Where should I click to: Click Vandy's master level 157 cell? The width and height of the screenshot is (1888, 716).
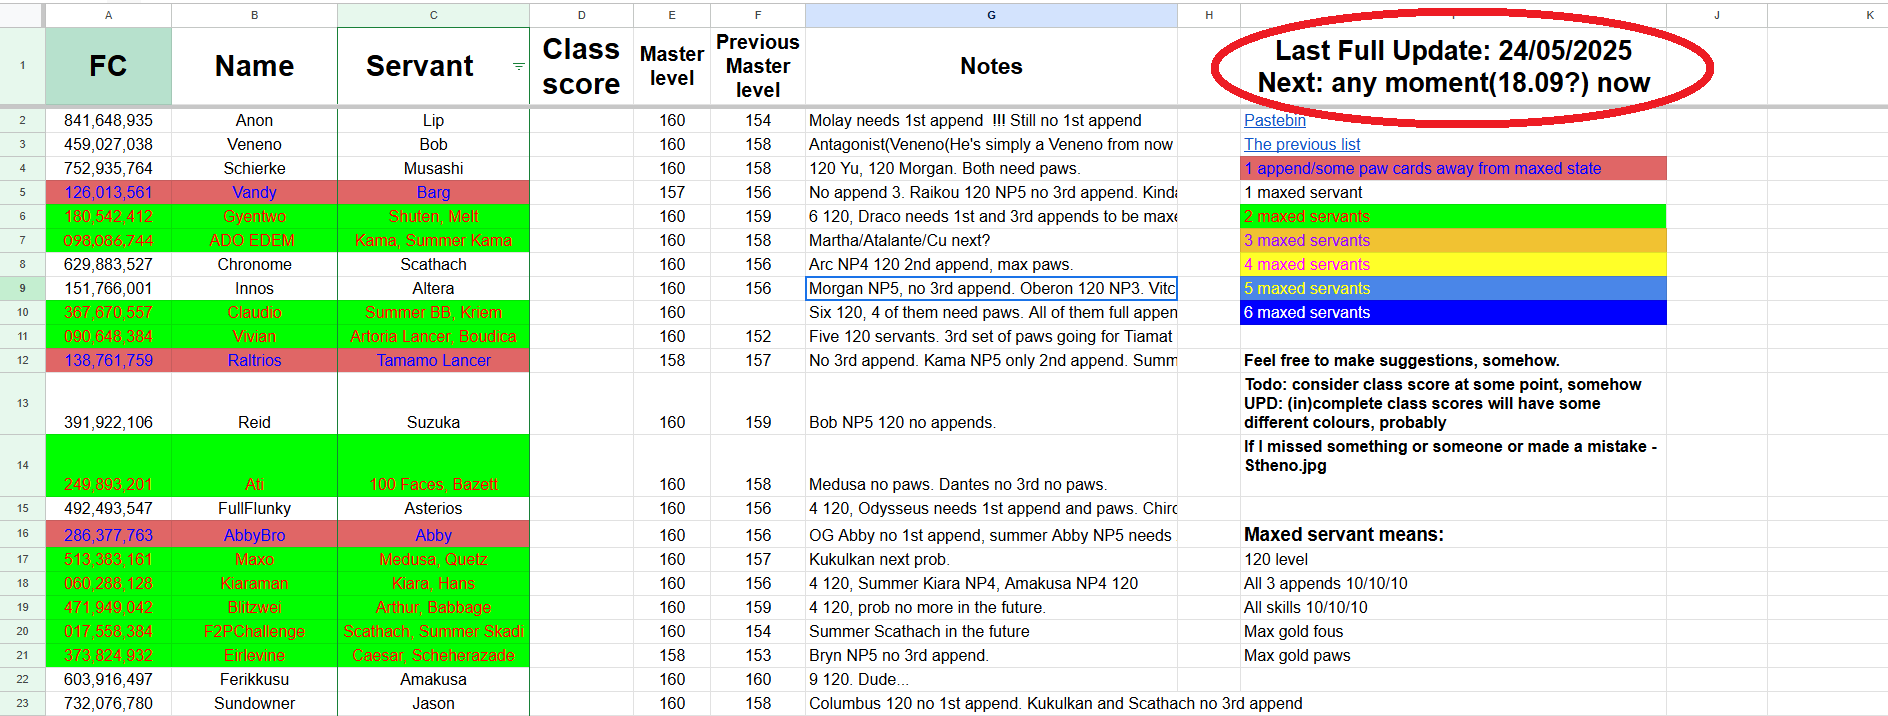[672, 192]
